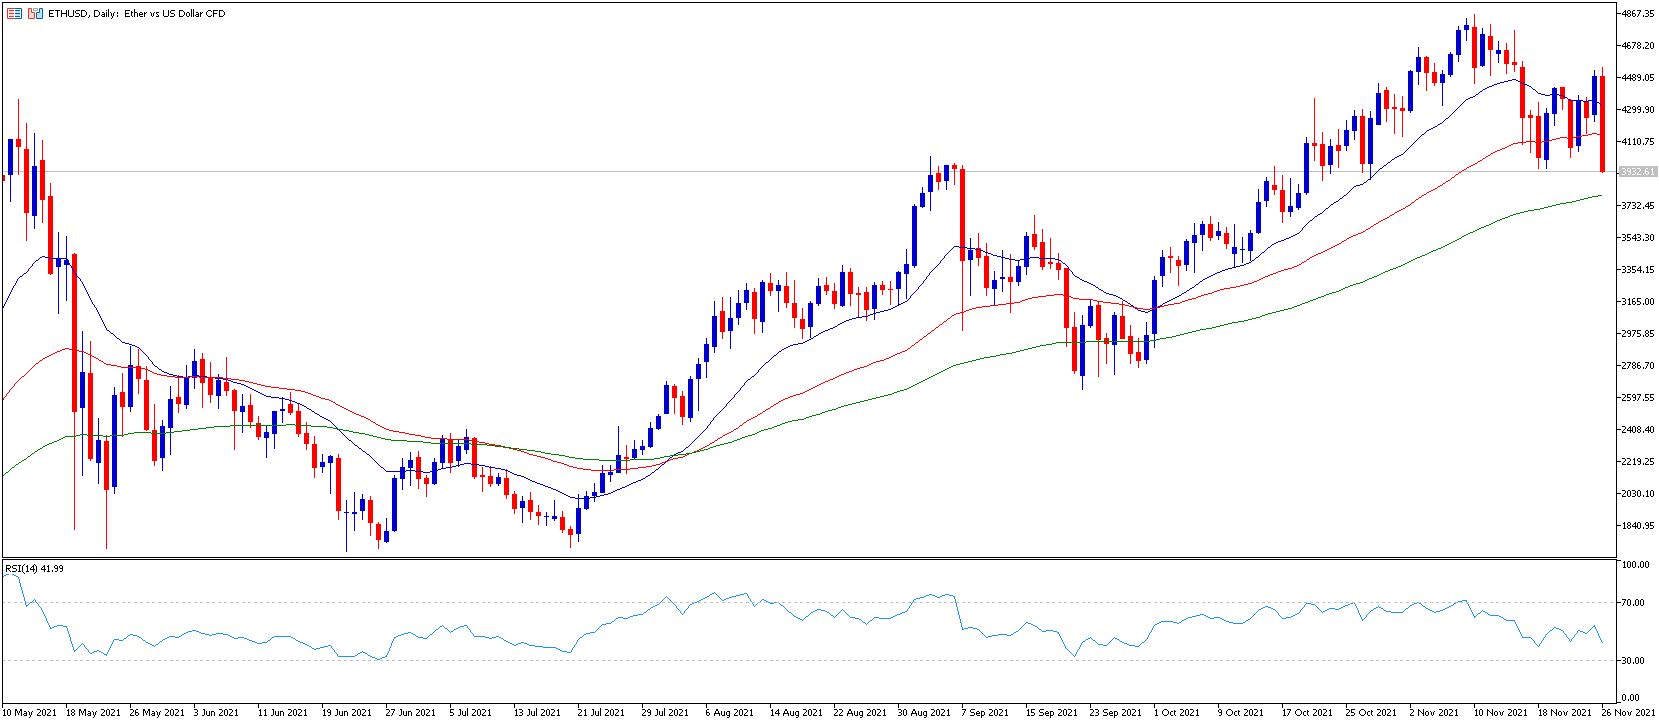1659x724 pixels.
Task: Click the 1840.95 price scale label
Action: point(1638,526)
